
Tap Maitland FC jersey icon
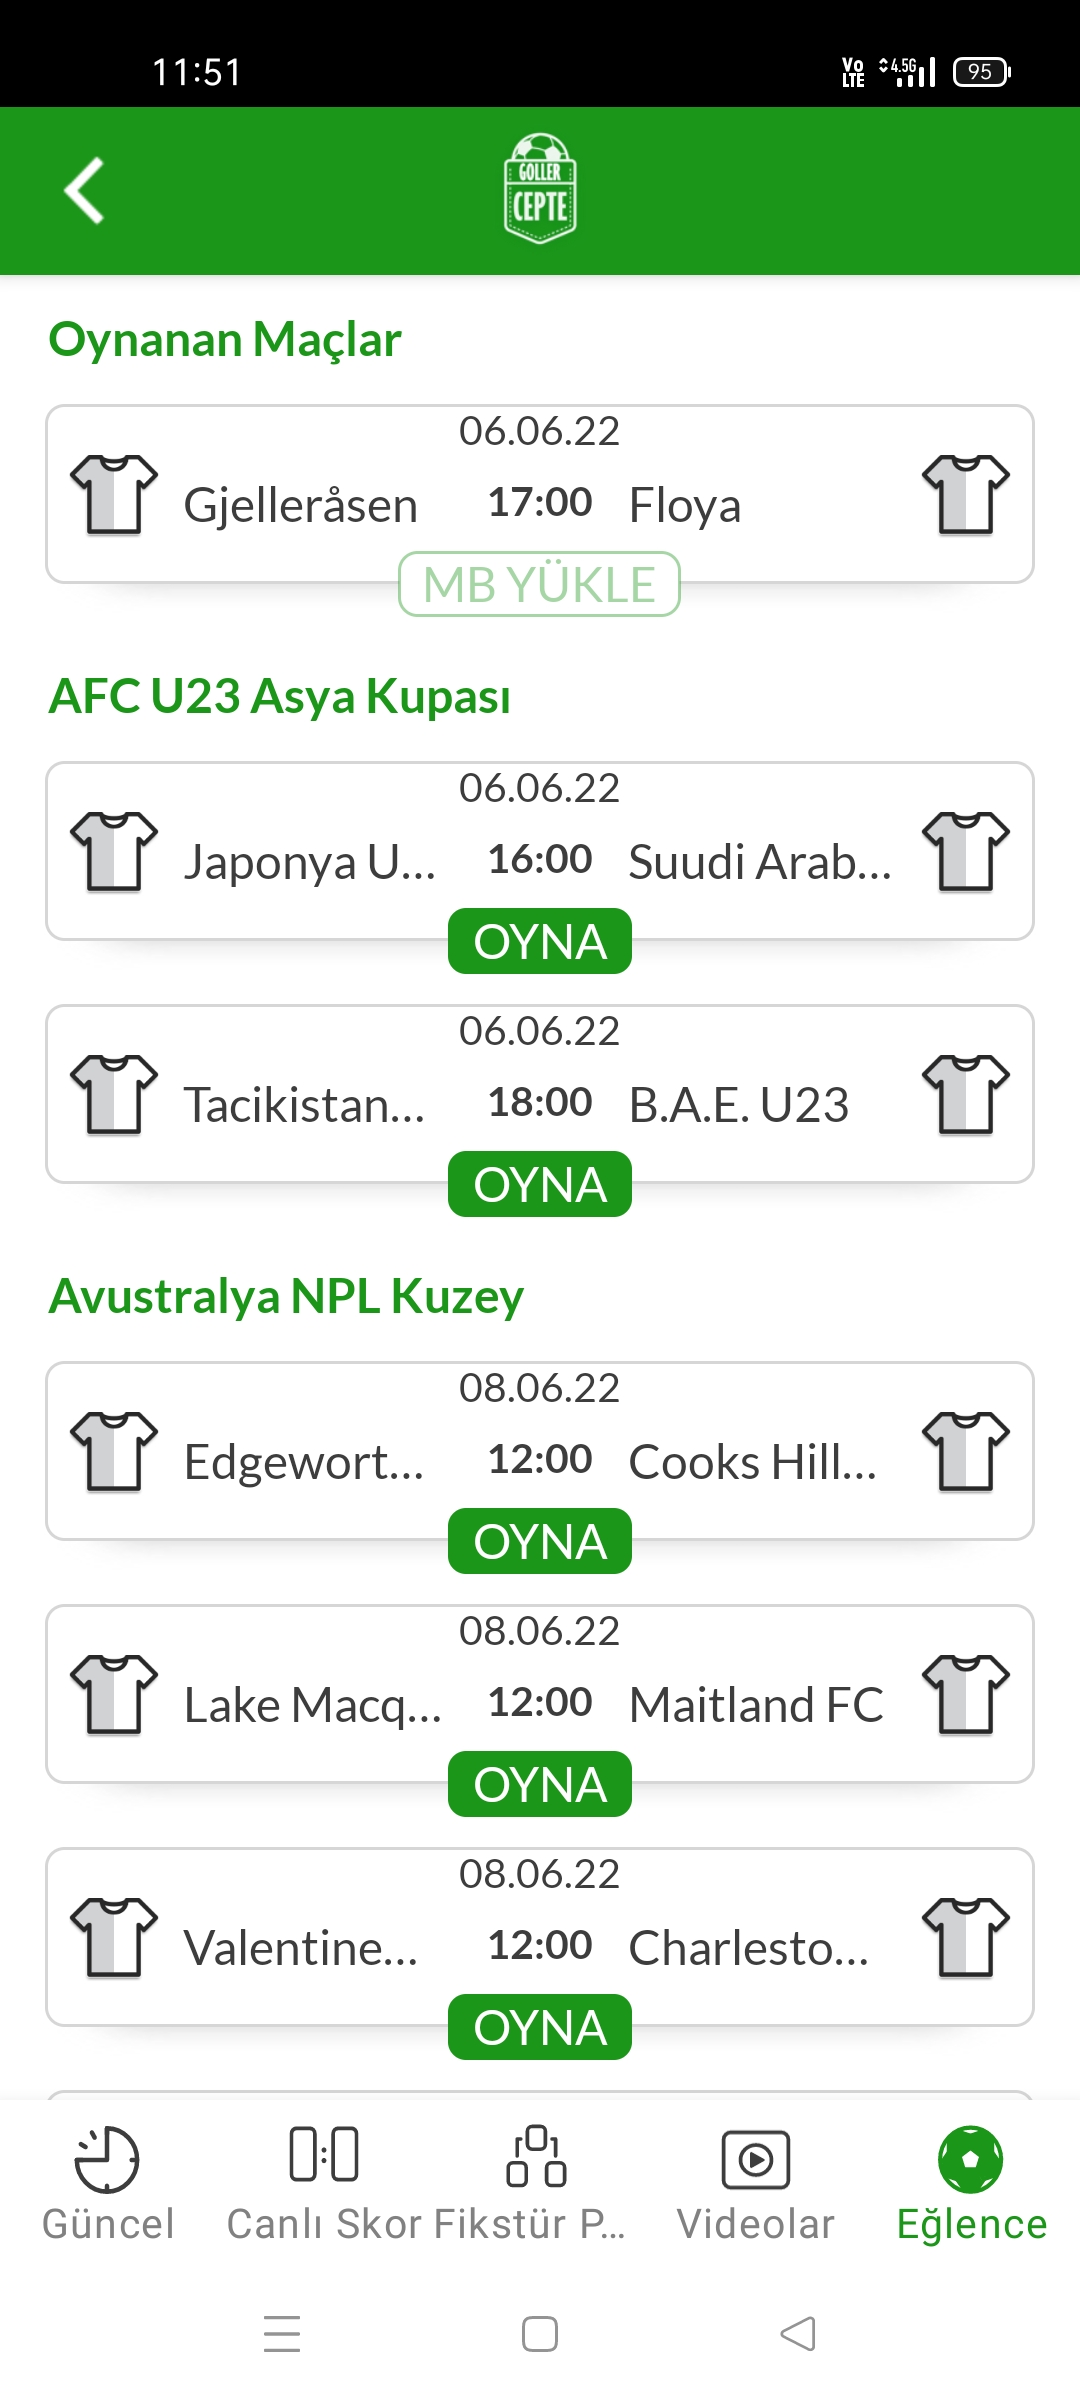point(966,1694)
